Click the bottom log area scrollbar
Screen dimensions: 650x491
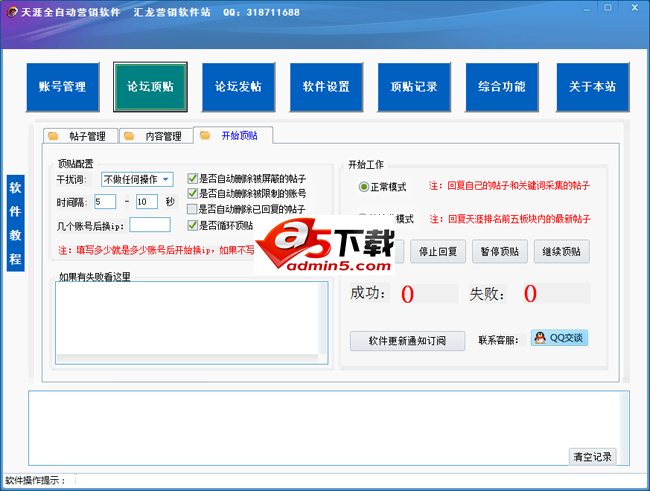pyautogui.click(x=624, y=428)
